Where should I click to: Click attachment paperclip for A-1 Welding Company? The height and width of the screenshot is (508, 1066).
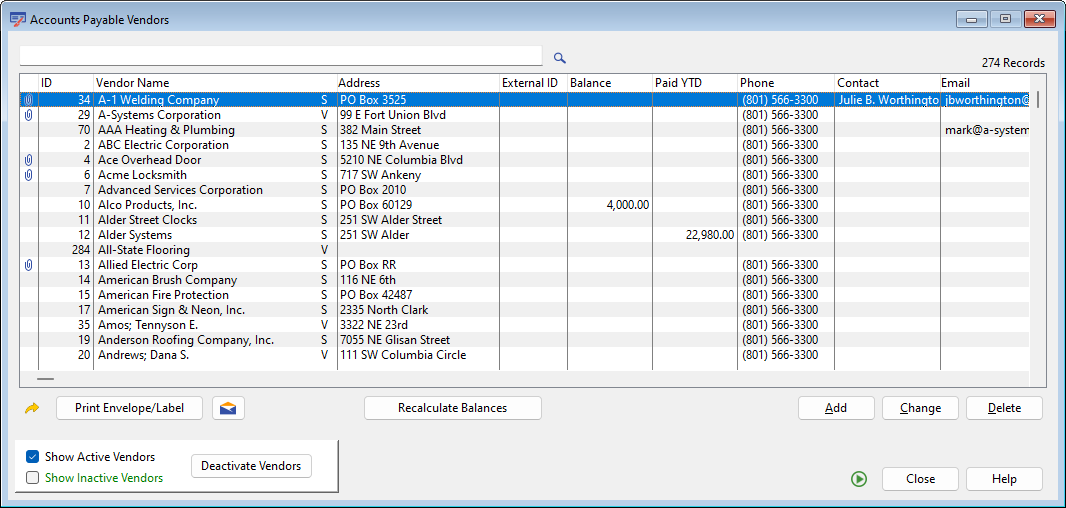click(x=29, y=100)
